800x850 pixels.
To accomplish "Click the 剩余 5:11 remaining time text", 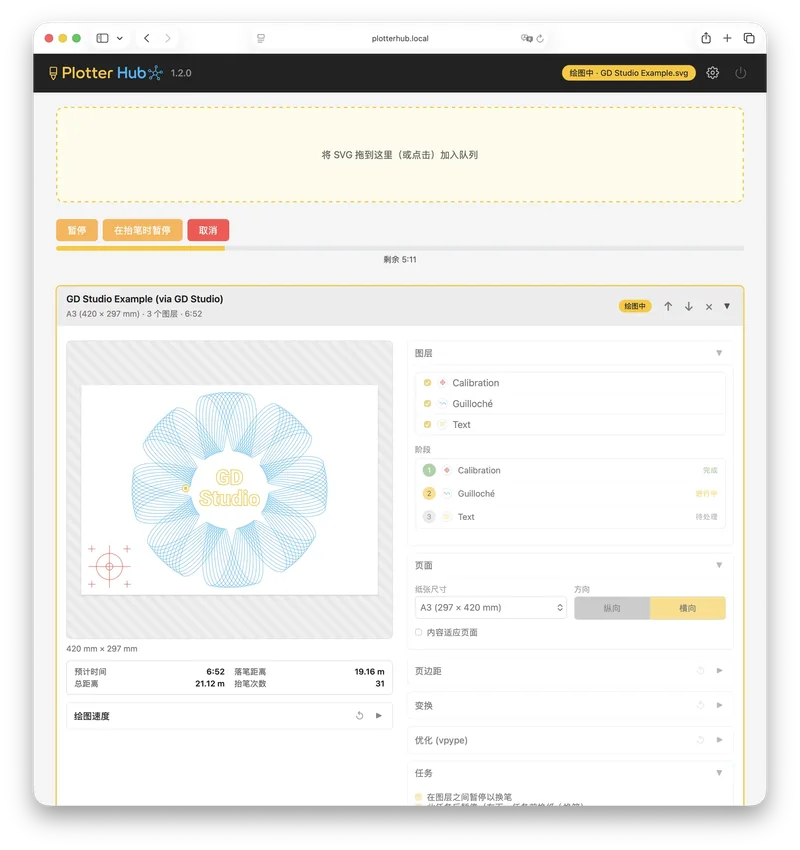I will pyautogui.click(x=400, y=260).
